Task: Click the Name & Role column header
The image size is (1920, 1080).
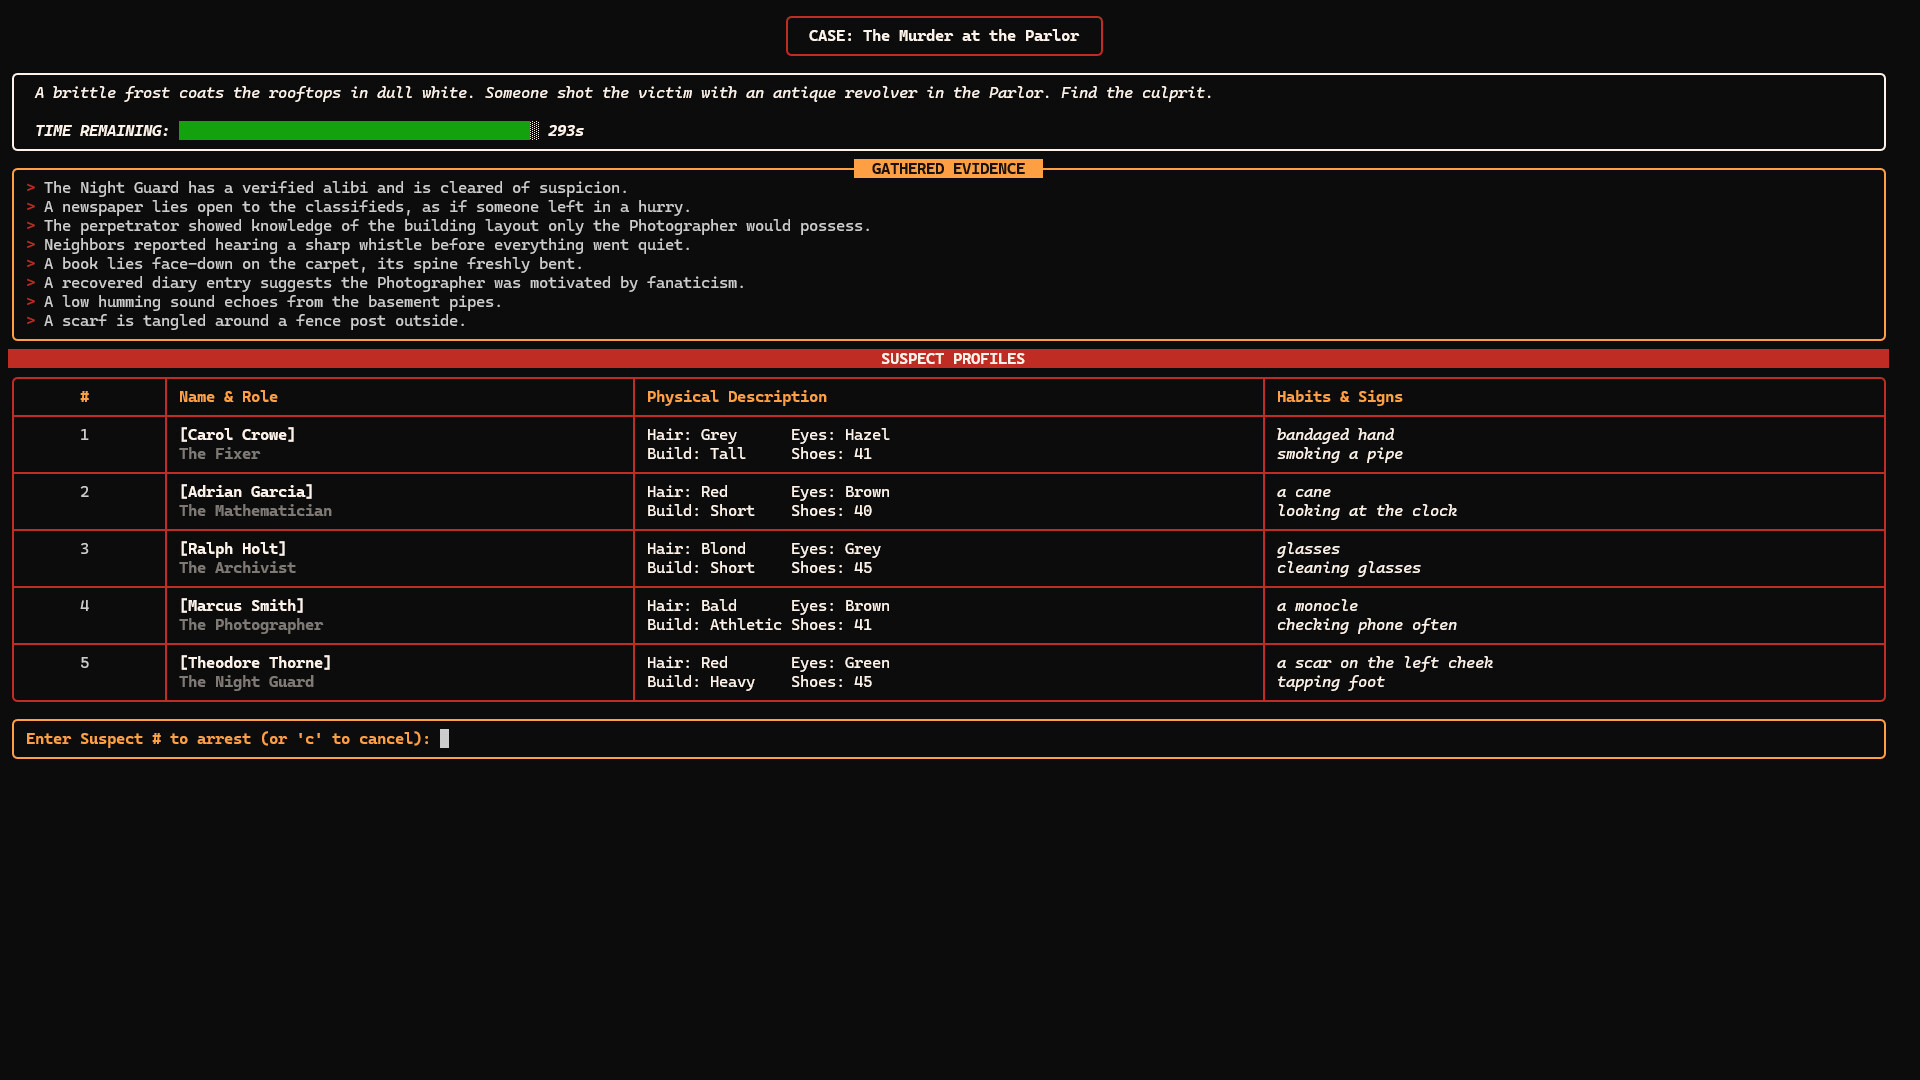Action: click(x=227, y=396)
